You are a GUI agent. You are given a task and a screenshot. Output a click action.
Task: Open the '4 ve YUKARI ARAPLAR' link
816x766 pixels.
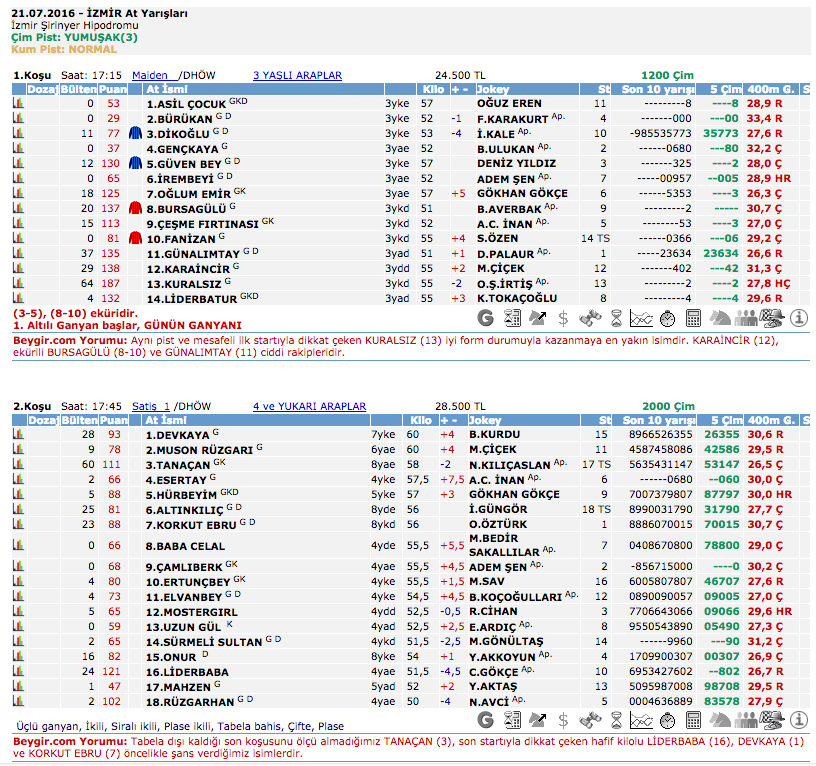pyautogui.click(x=309, y=406)
